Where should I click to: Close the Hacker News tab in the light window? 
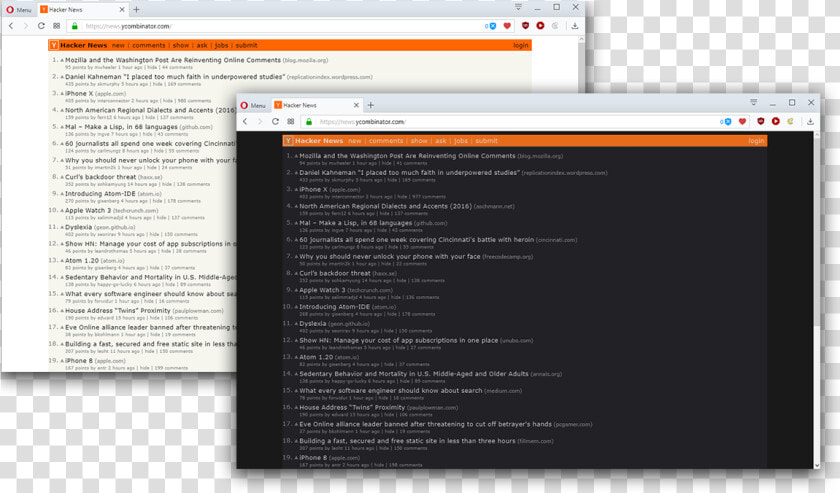[x=122, y=10]
